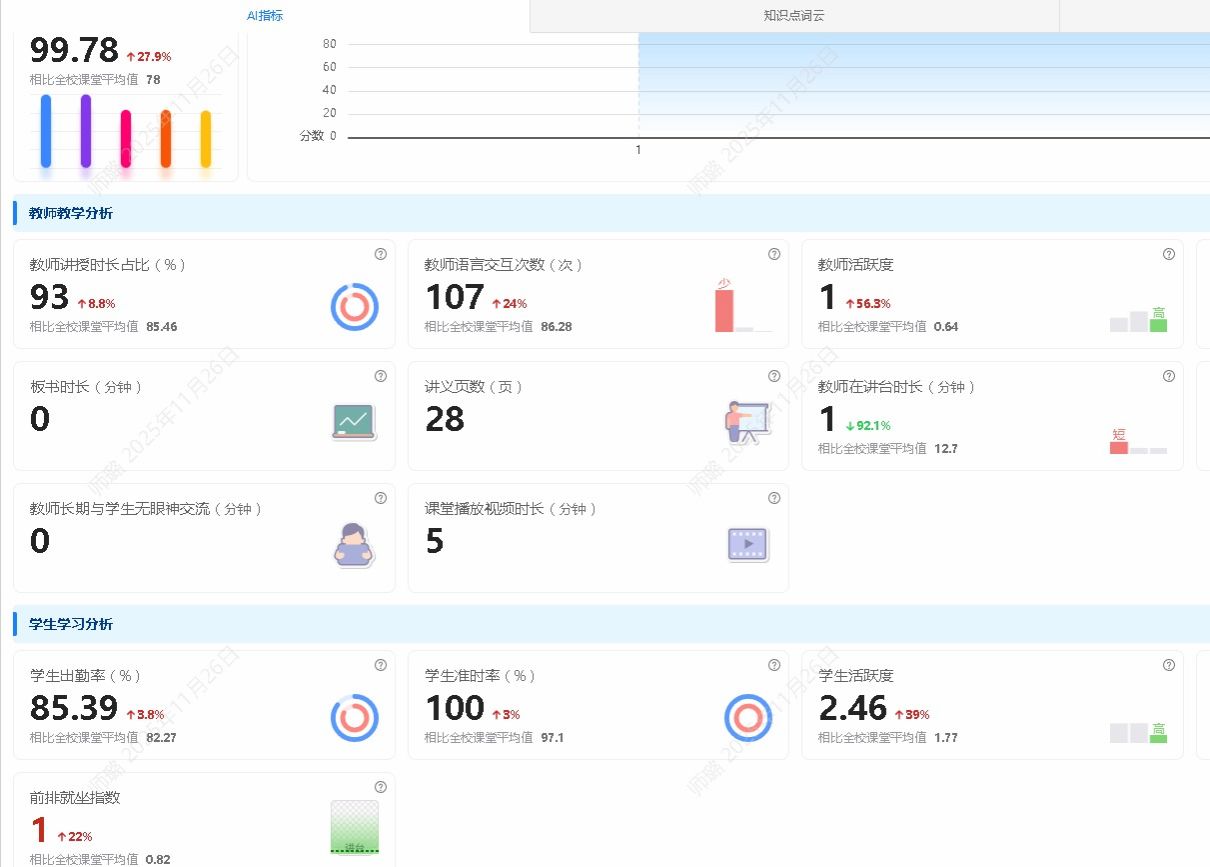Click the presenter icon in 讲义页数

(x=746, y=422)
